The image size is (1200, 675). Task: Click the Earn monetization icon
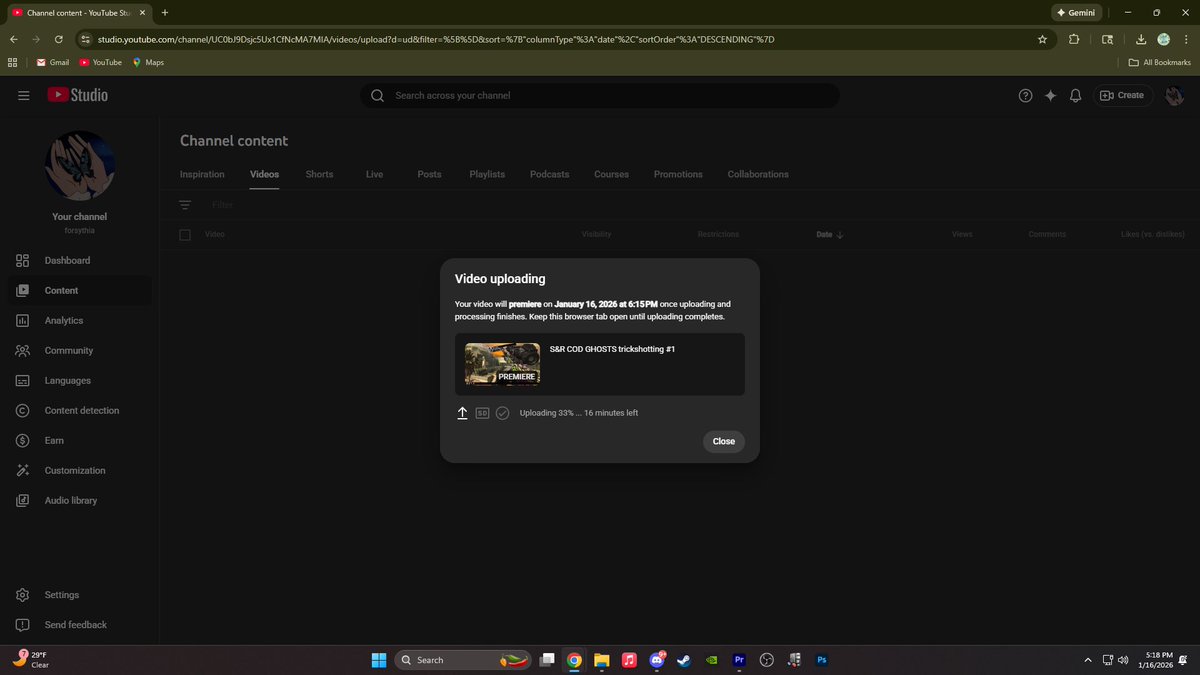tap(22, 440)
